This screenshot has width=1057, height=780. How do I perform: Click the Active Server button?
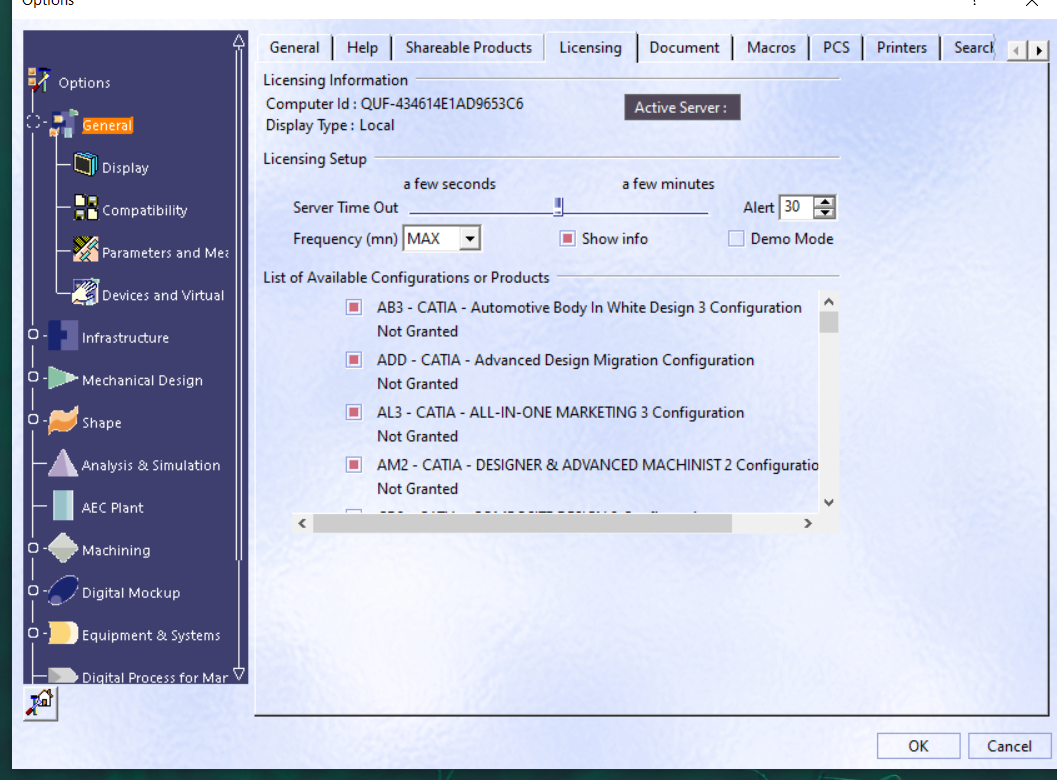click(x=682, y=108)
